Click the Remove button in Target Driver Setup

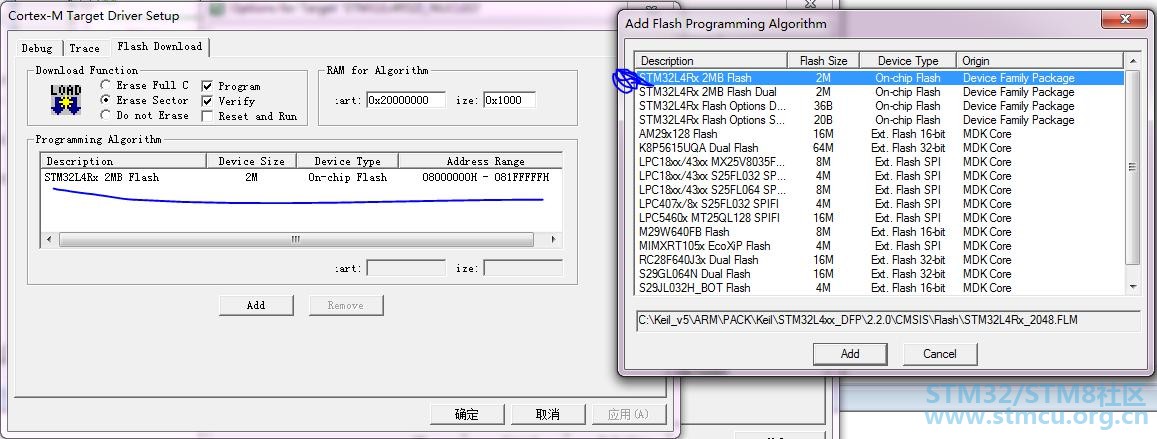[345, 305]
